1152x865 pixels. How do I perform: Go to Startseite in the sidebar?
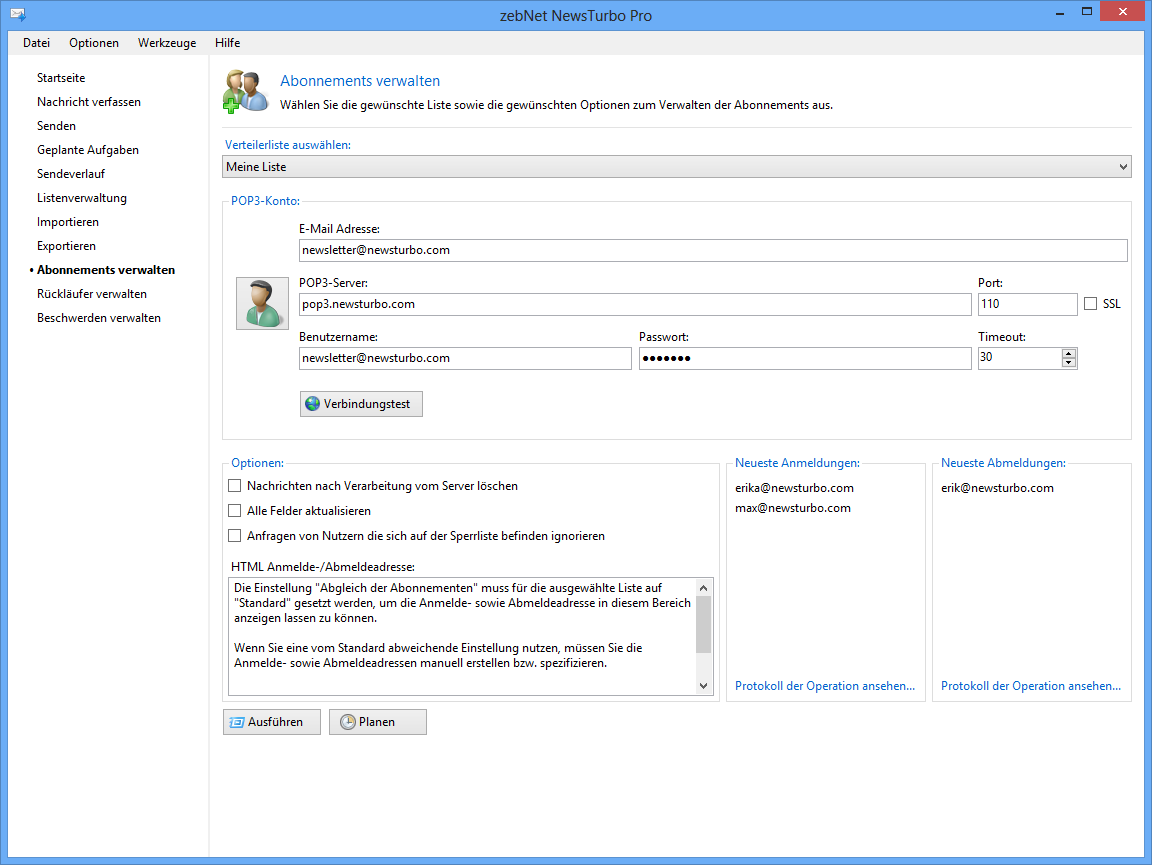[x=61, y=78]
